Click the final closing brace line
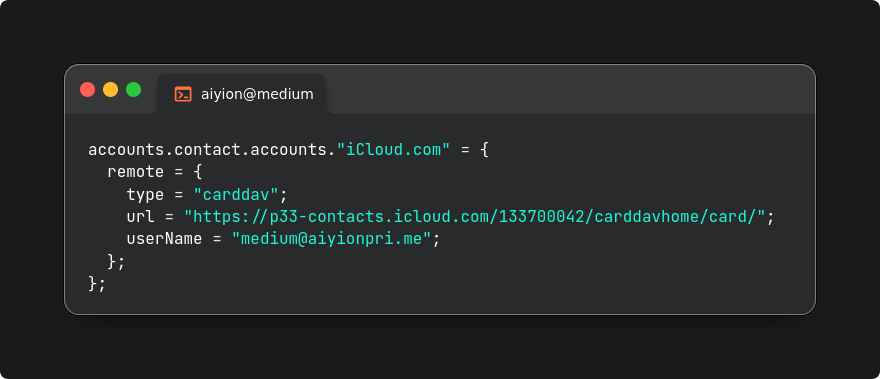The width and height of the screenshot is (880, 379). (x=97, y=283)
